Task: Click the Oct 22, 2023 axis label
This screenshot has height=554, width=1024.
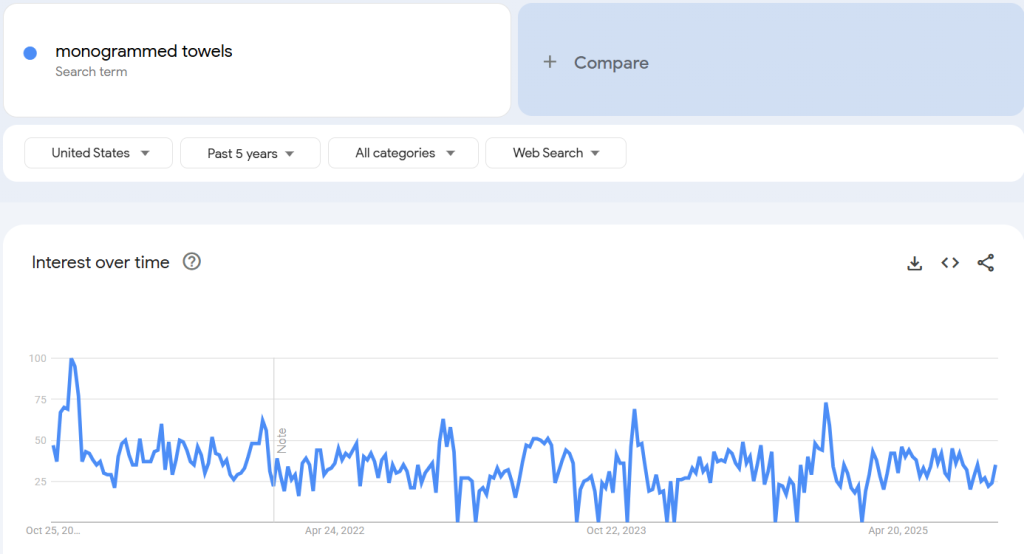Action: [617, 531]
